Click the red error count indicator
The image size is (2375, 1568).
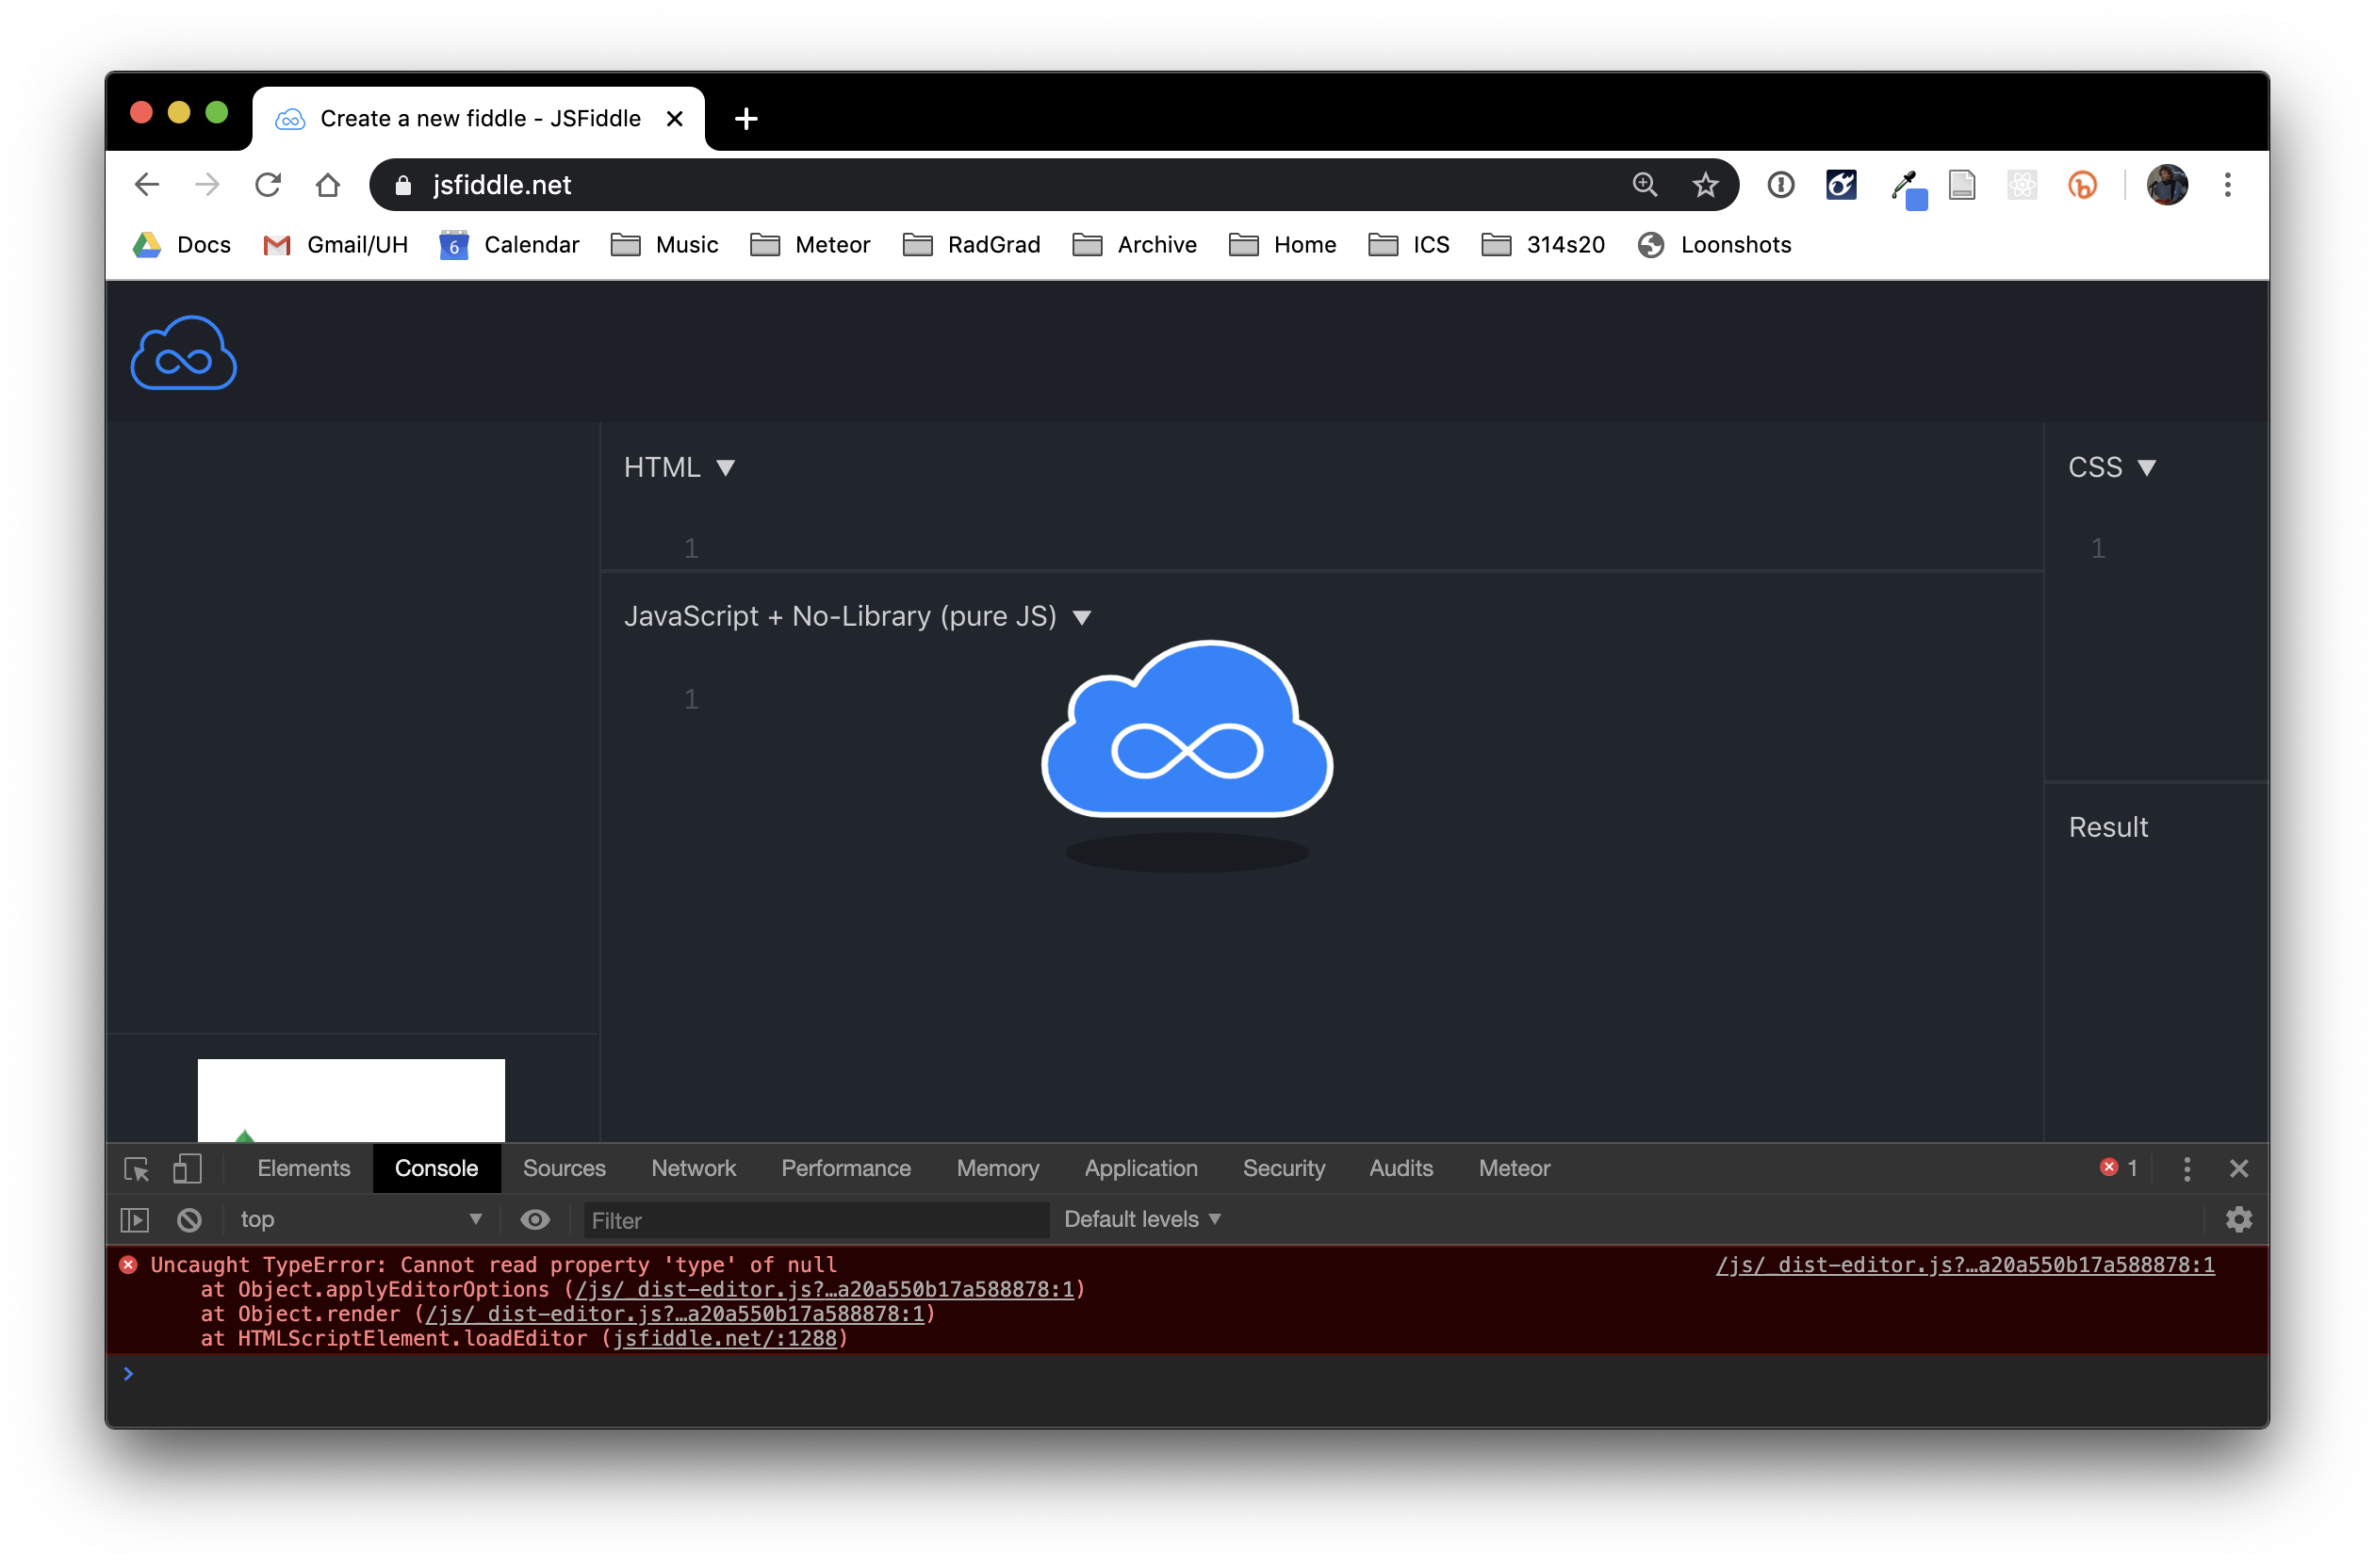[2118, 1167]
